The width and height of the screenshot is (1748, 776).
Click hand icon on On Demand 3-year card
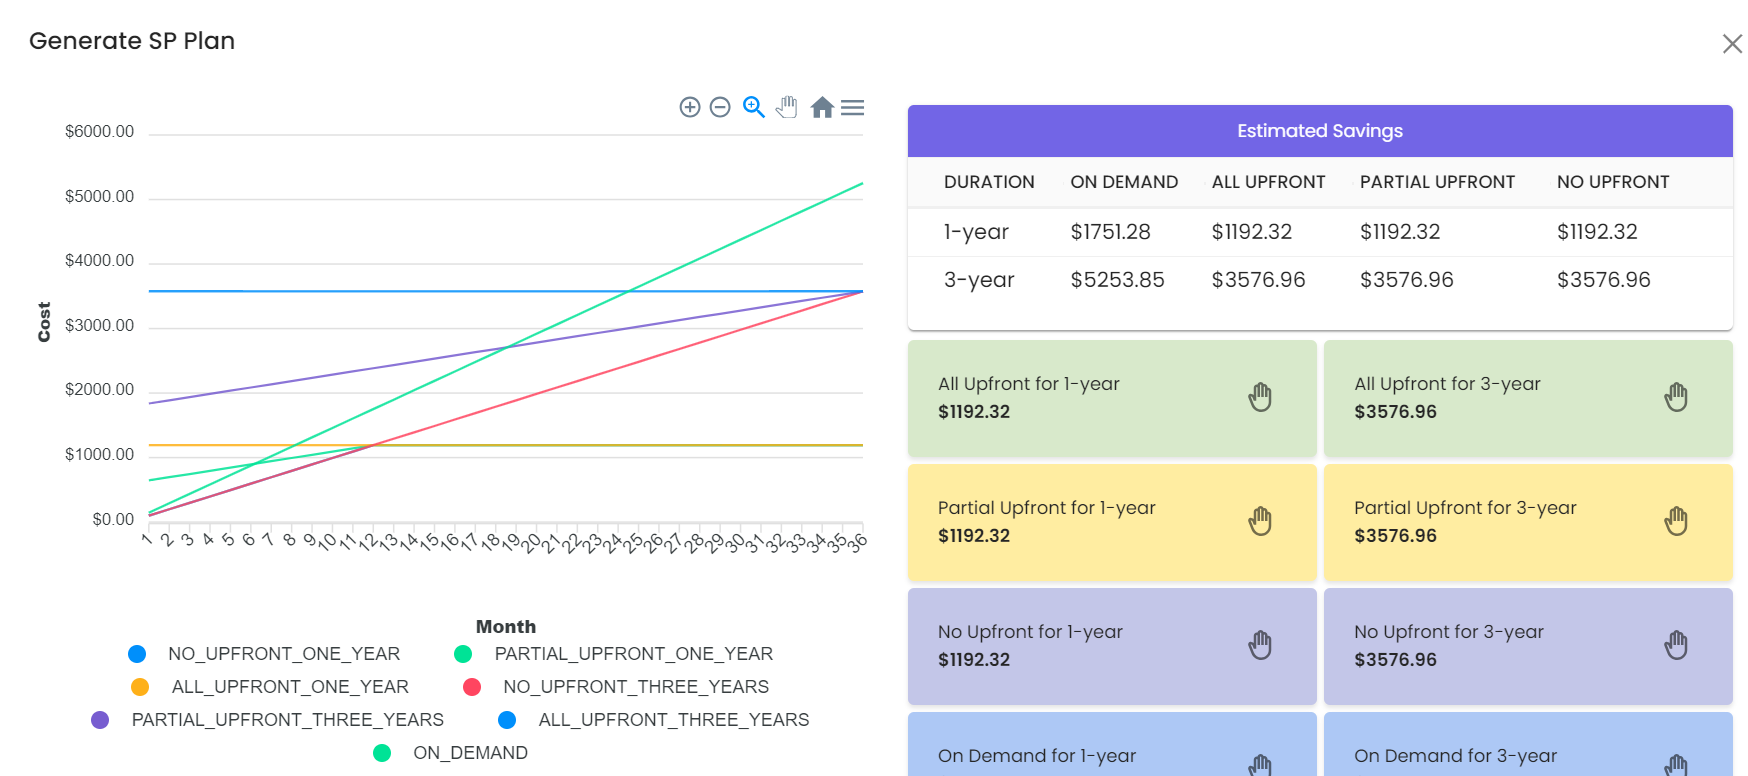[1676, 765]
